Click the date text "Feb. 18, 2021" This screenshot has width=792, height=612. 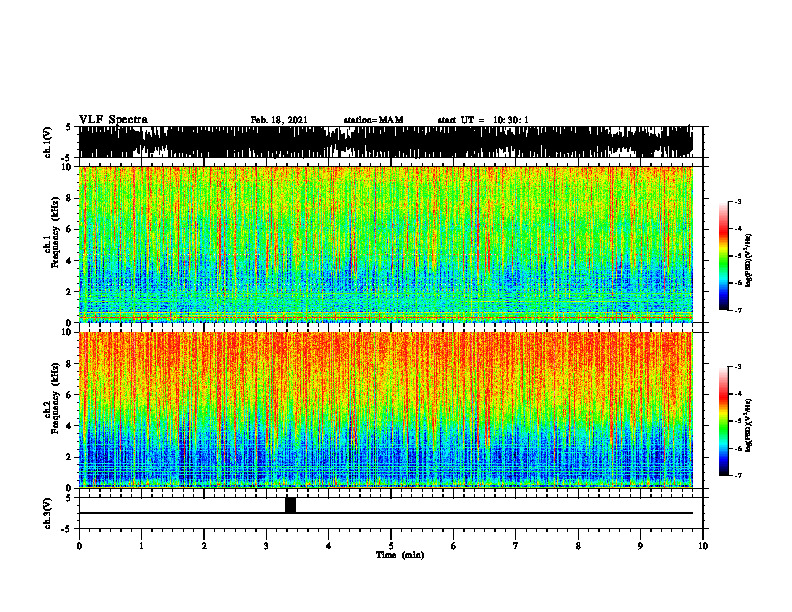(x=279, y=120)
